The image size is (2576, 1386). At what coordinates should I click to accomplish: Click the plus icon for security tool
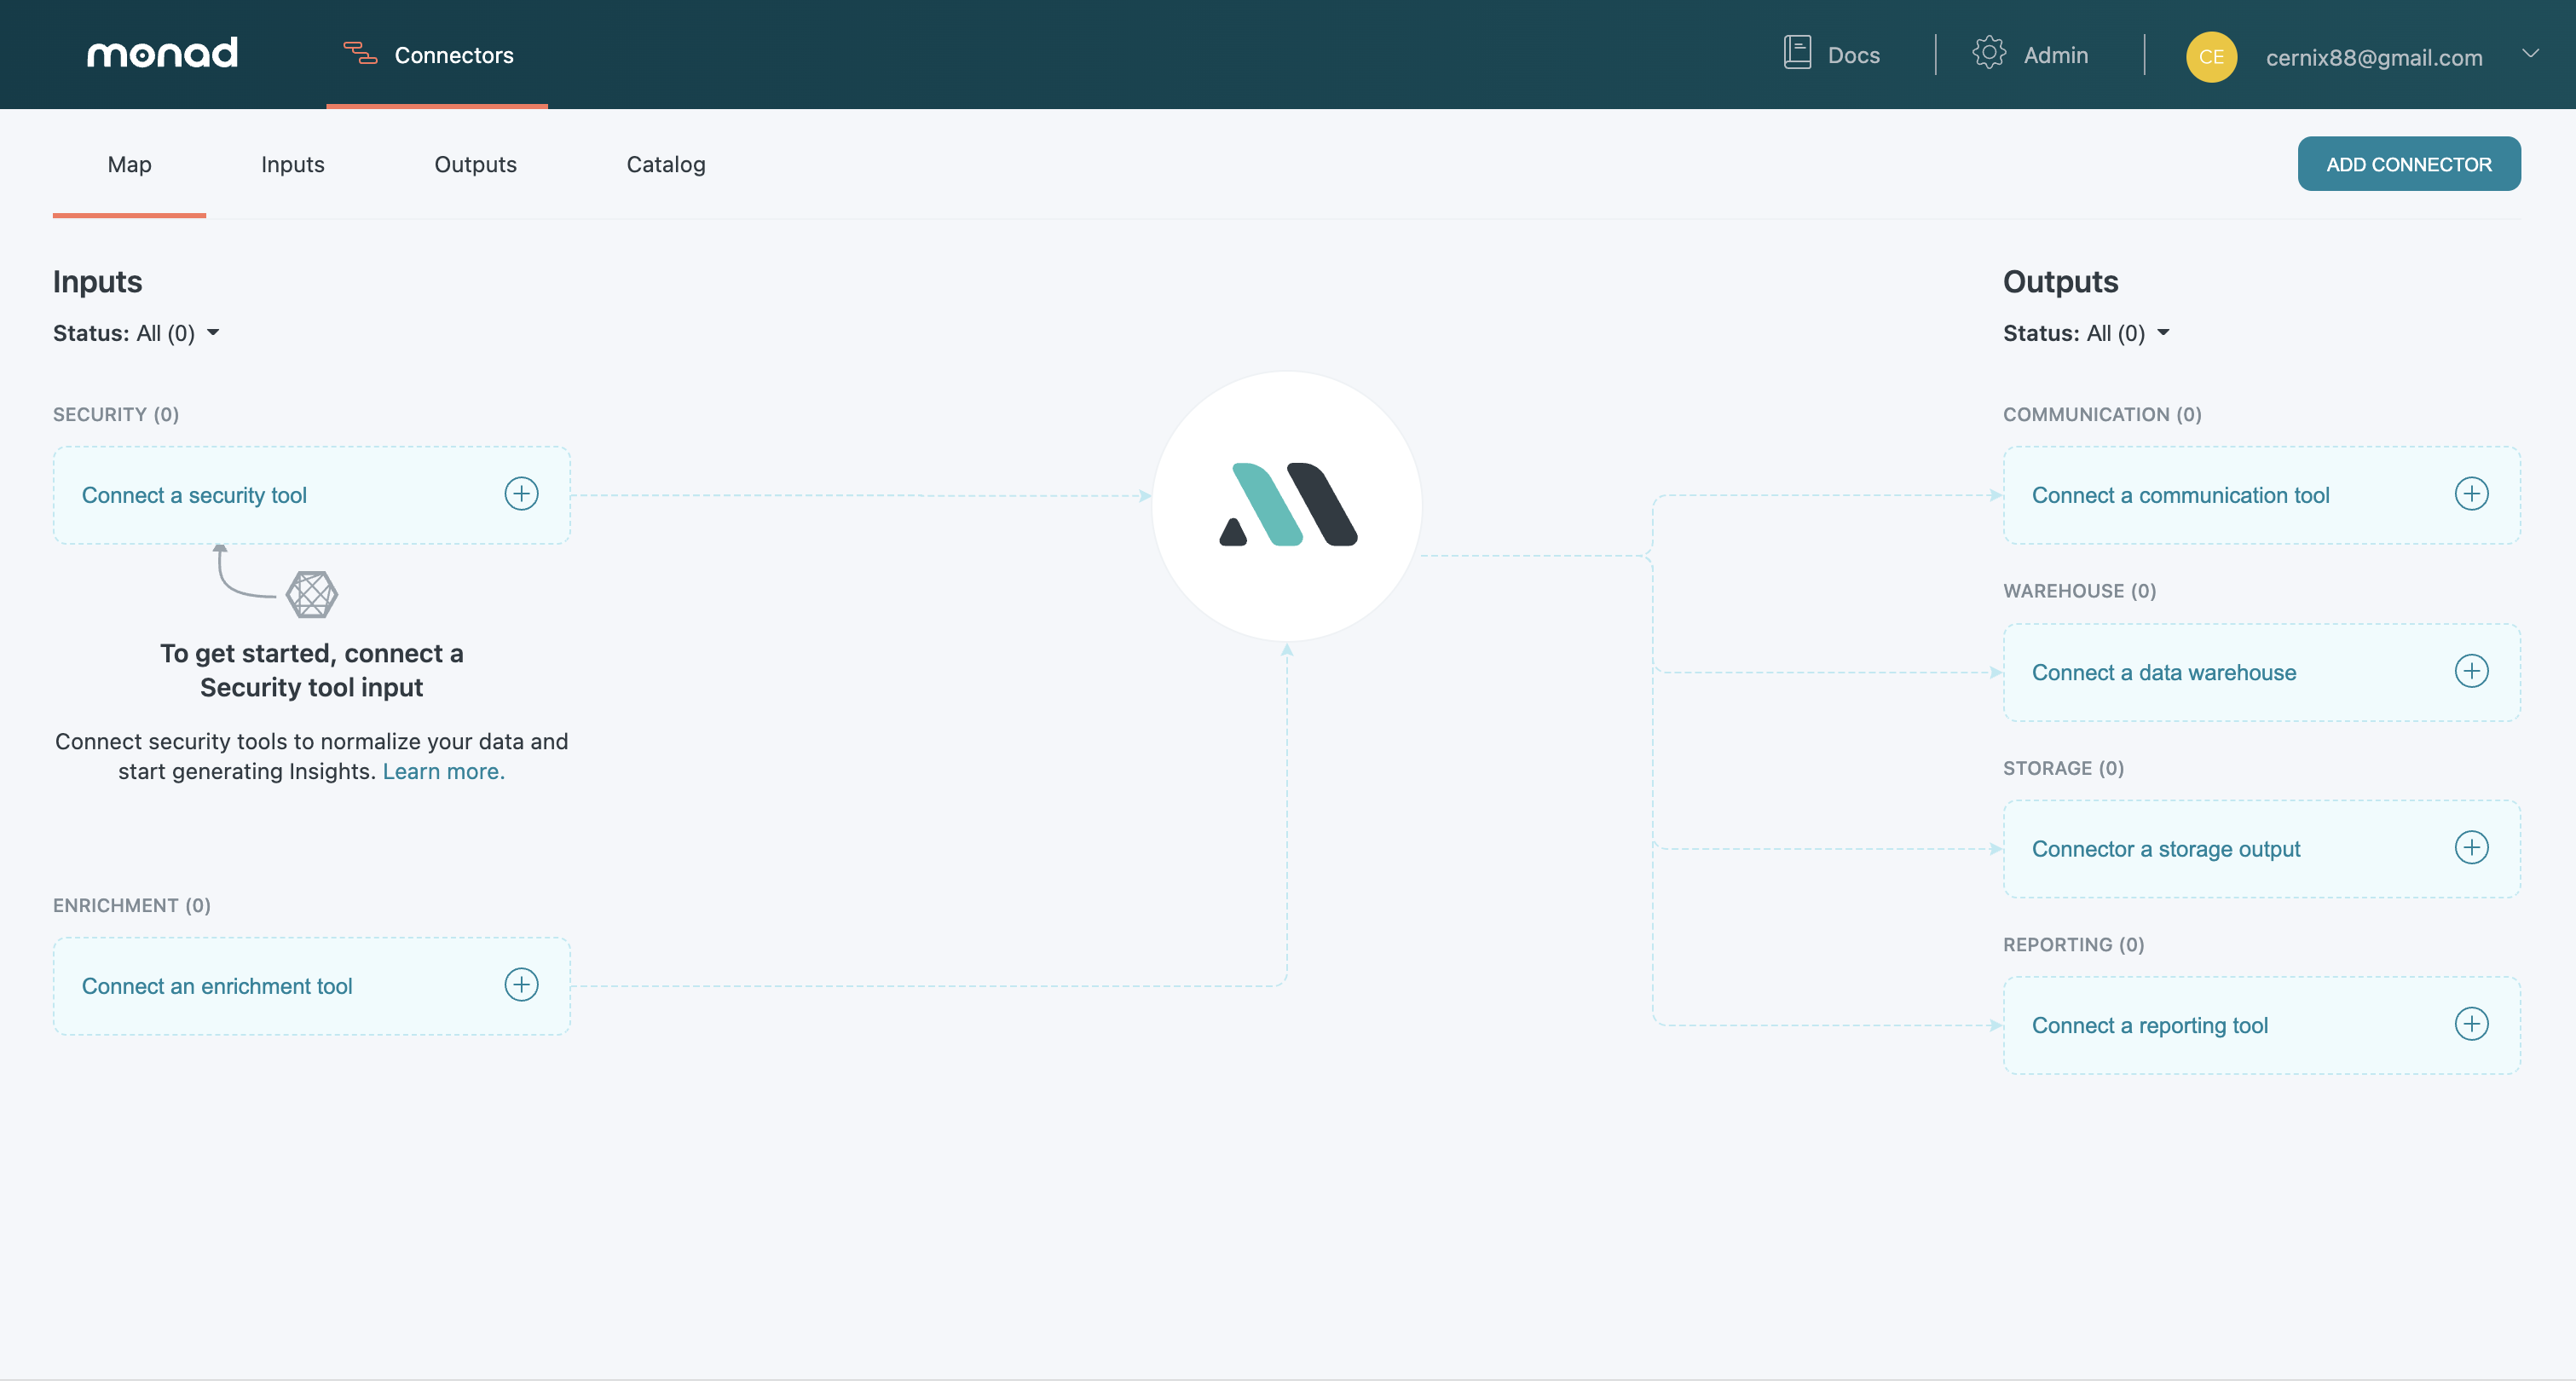(x=521, y=494)
